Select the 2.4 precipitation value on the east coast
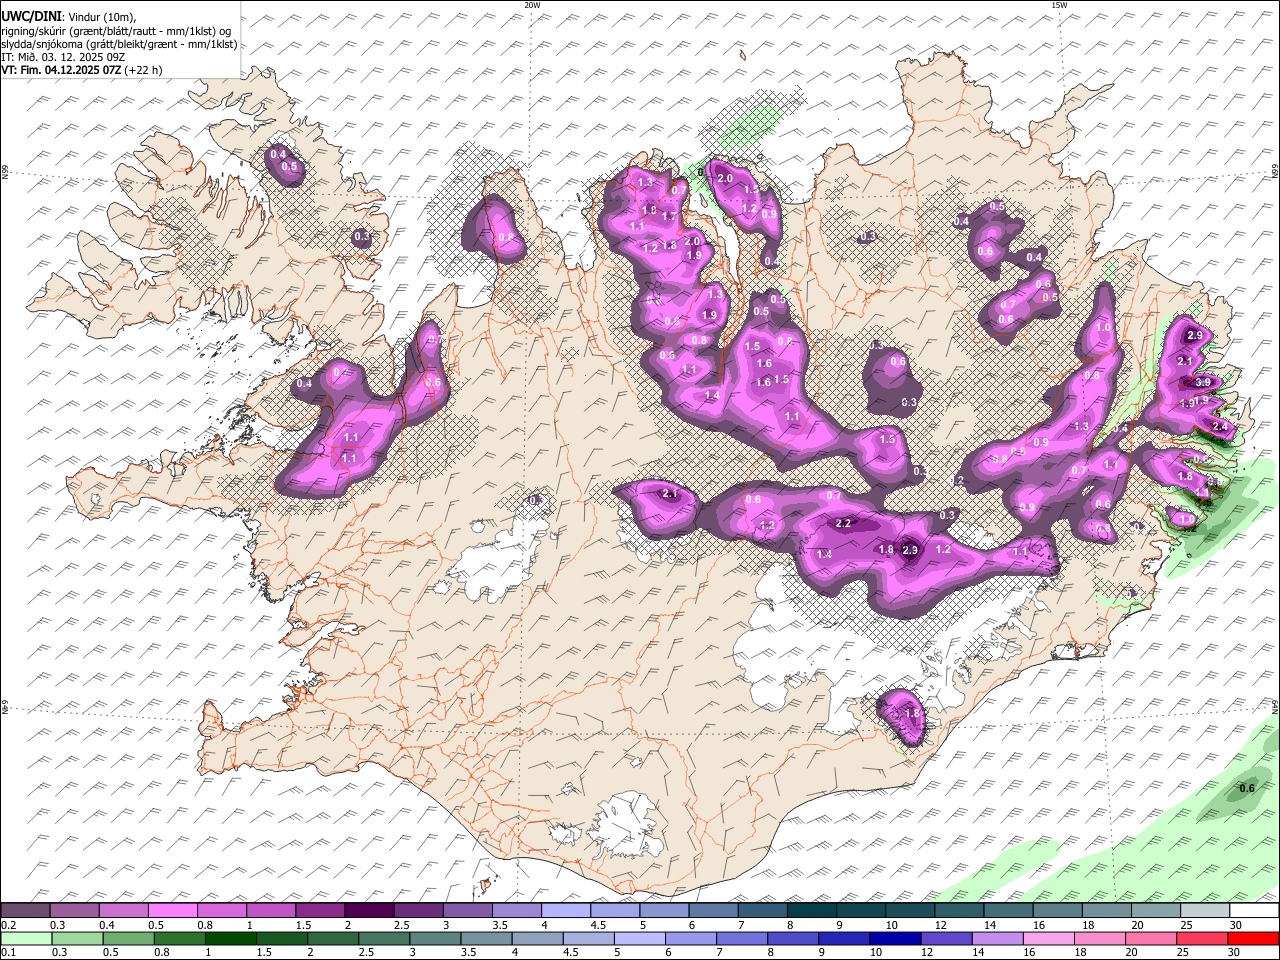Viewport: 1280px width, 960px height. tap(1220, 426)
